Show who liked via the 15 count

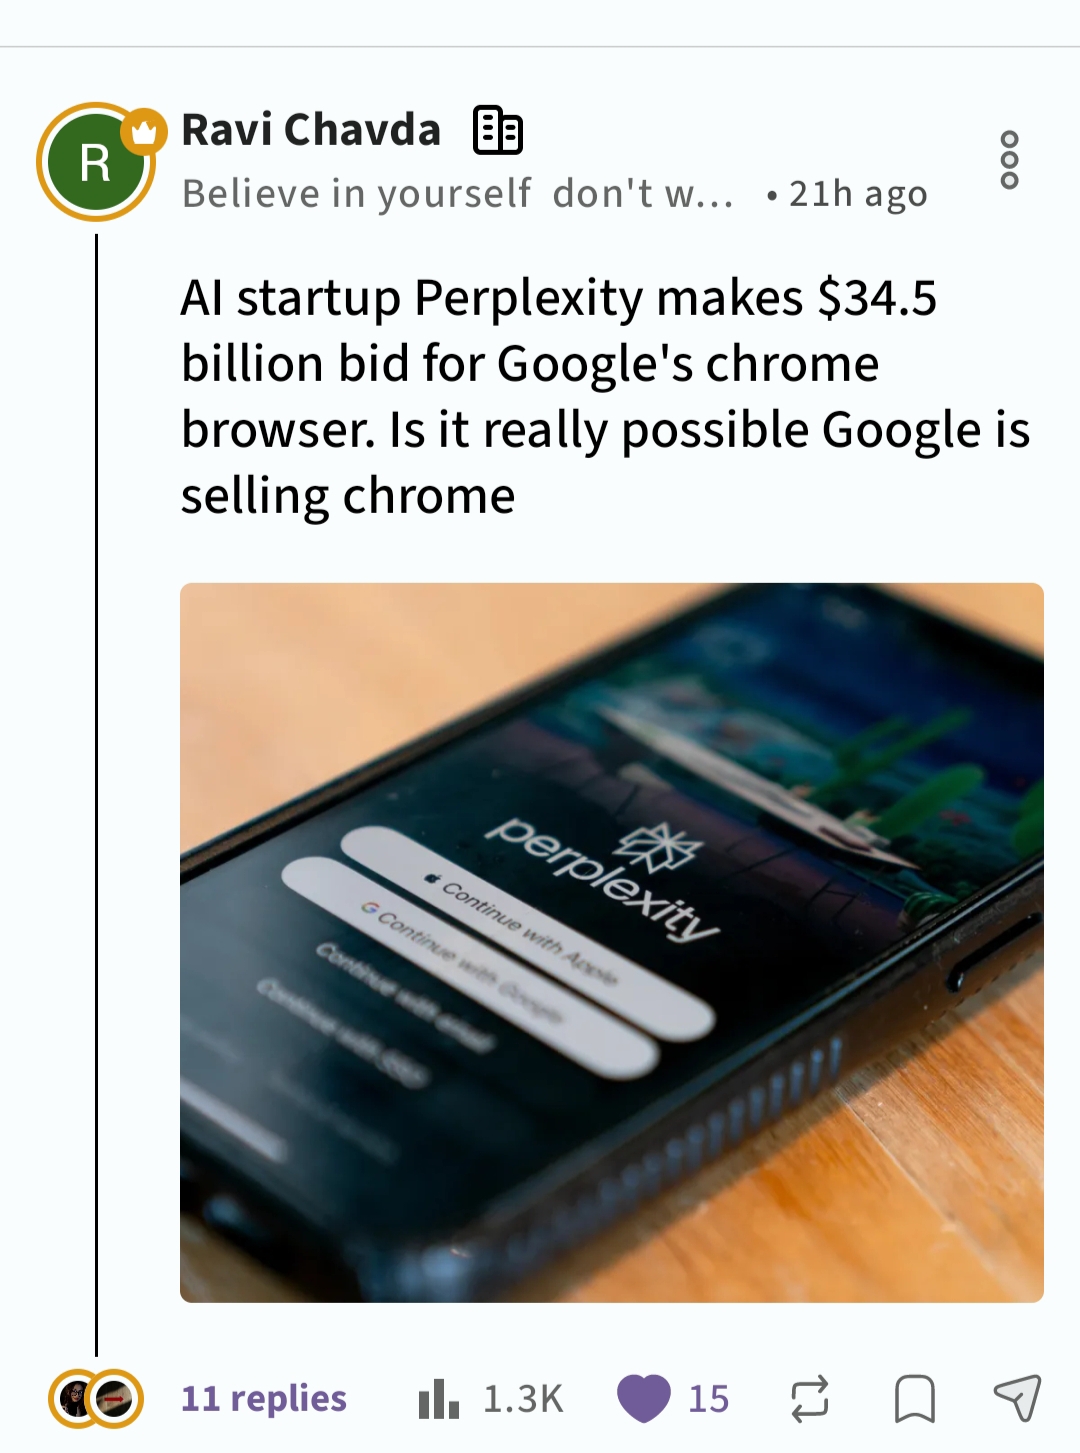point(708,1398)
